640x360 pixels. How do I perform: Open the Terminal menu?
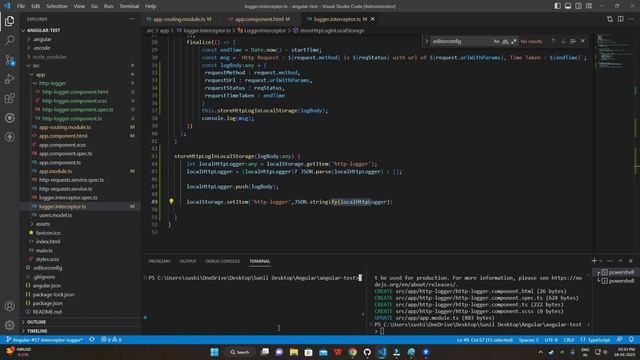point(129,6)
